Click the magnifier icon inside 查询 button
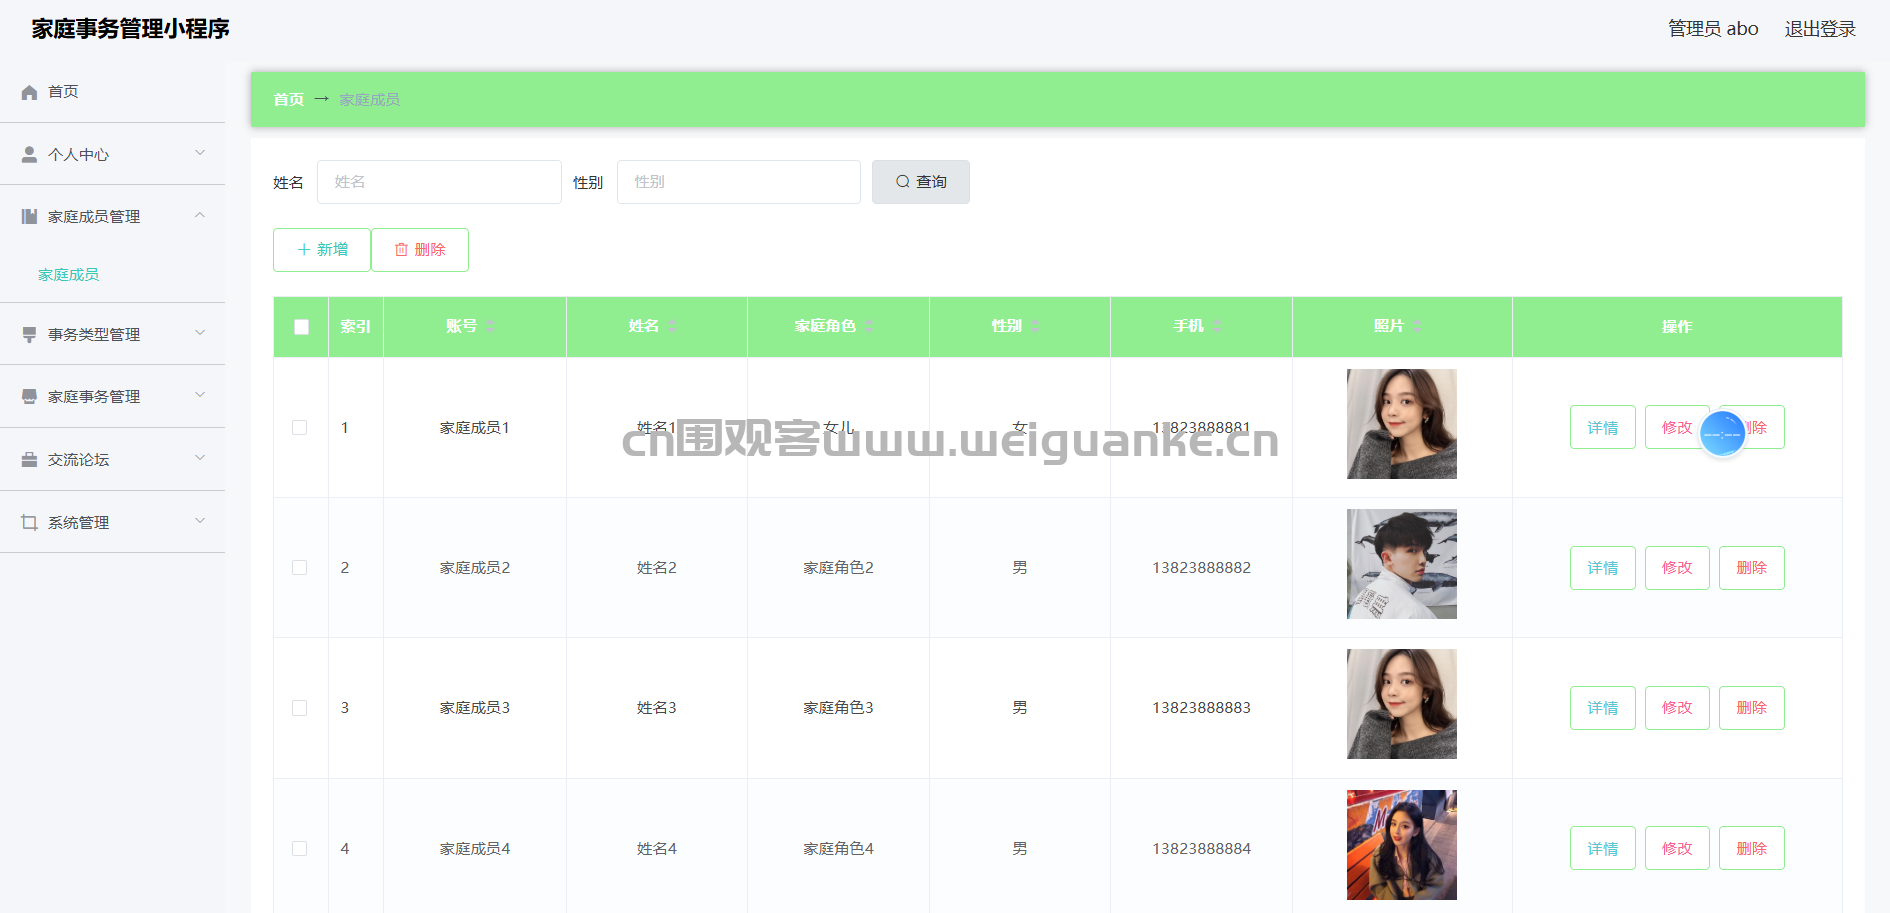 [x=901, y=182]
